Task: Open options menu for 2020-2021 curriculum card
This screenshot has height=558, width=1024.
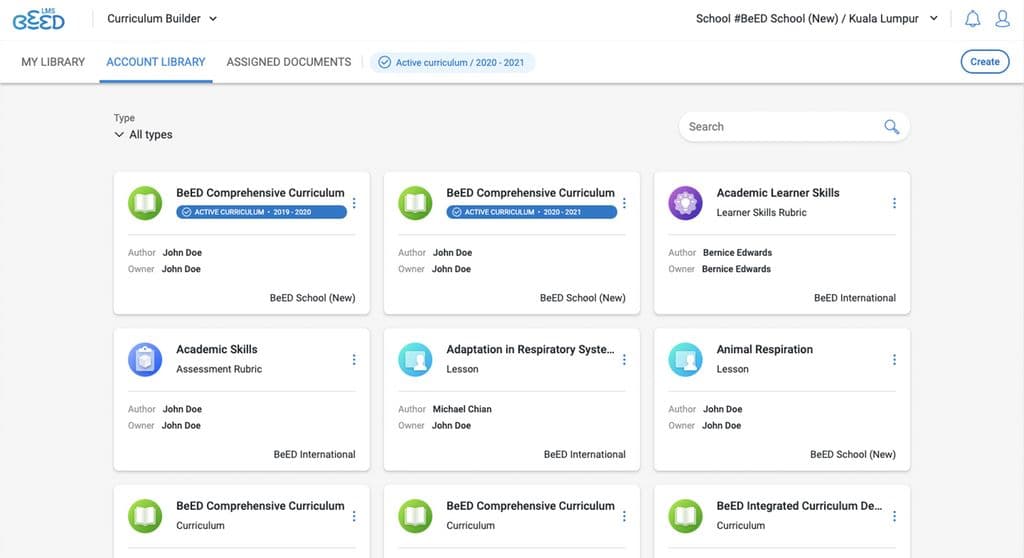Action: click(x=624, y=203)
